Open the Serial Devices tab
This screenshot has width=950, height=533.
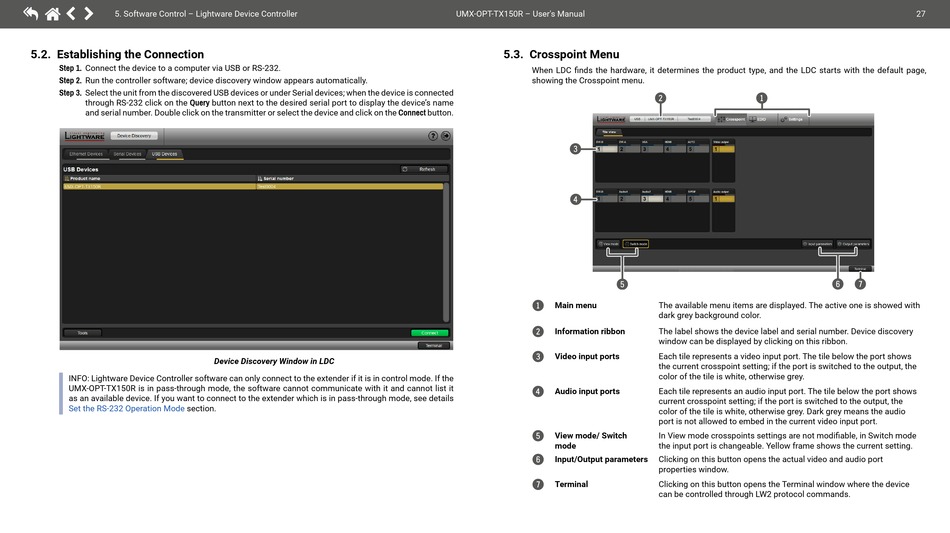point(127,154)
